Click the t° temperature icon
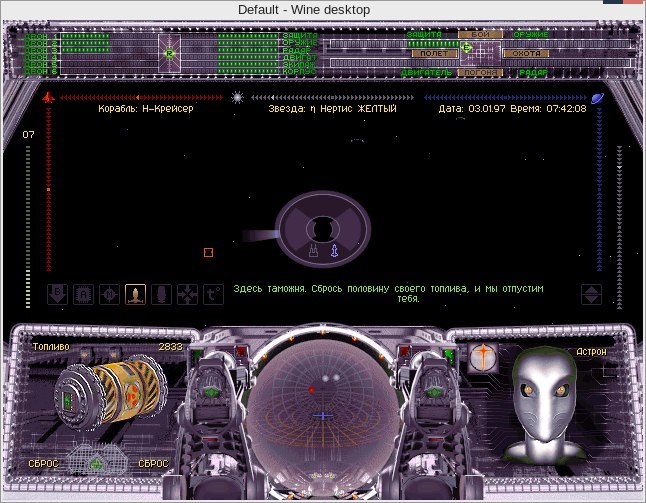The width and height of the screenshot is (646, 503). tap(213, 294)
